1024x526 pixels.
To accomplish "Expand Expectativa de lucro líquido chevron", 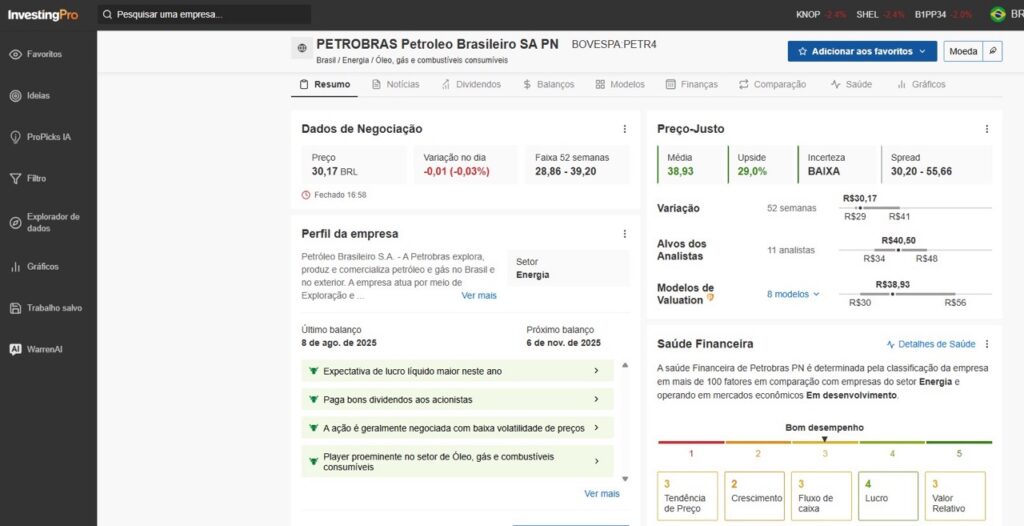I will pyautogui.click(x=596, y=371).
